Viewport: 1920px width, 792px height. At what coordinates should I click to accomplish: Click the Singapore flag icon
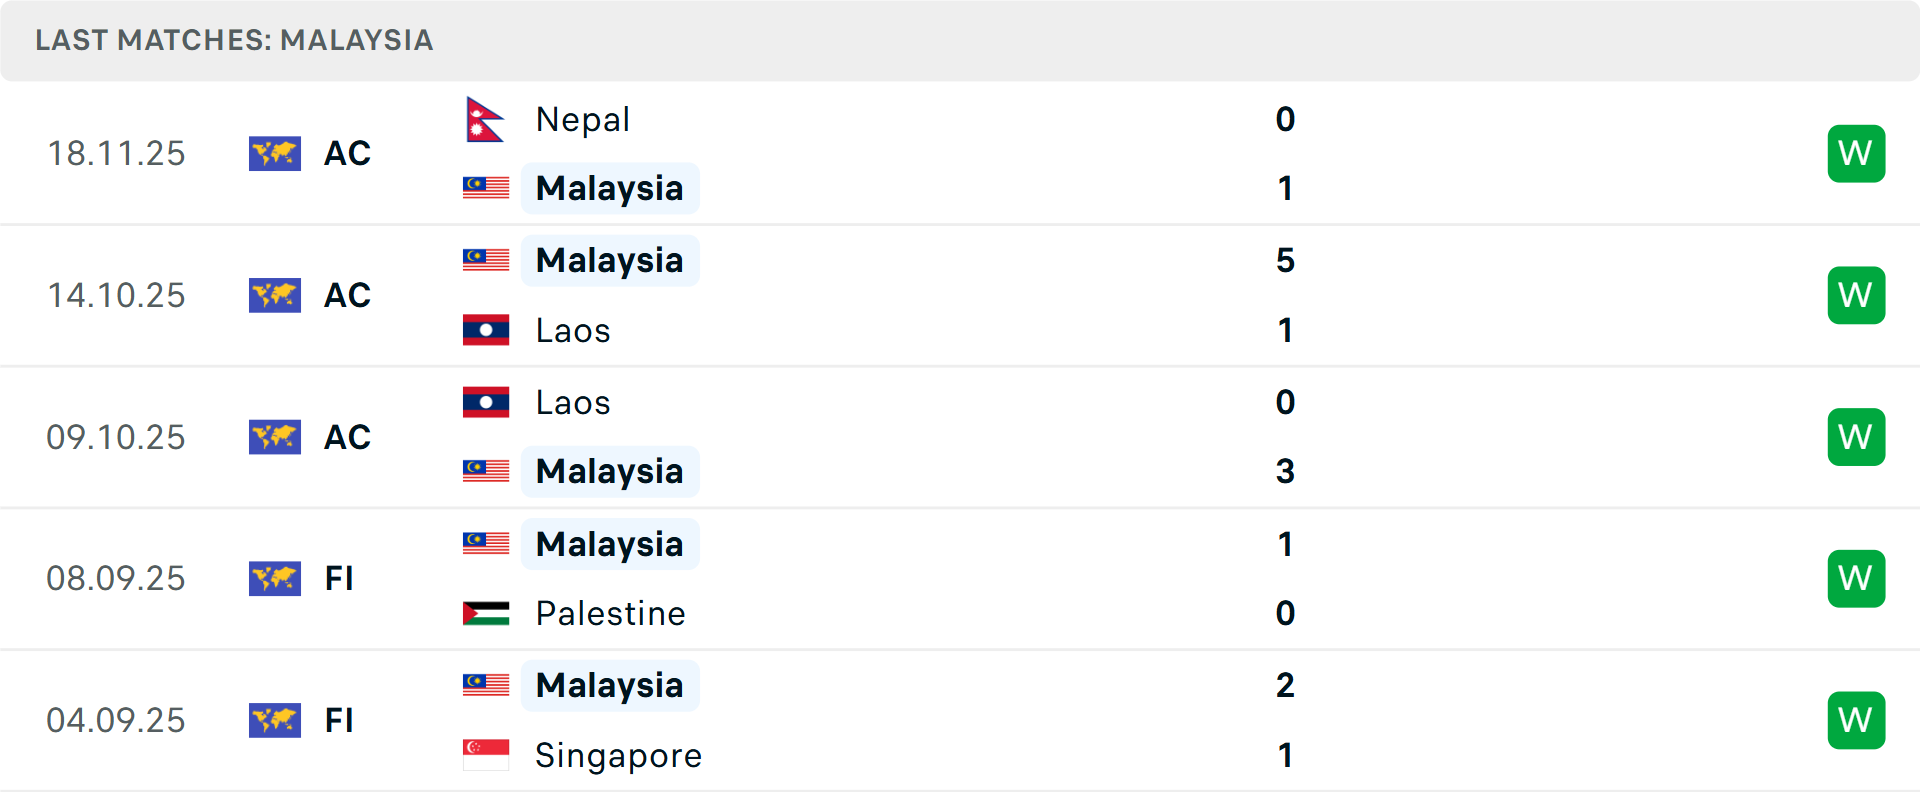(485, 755)
